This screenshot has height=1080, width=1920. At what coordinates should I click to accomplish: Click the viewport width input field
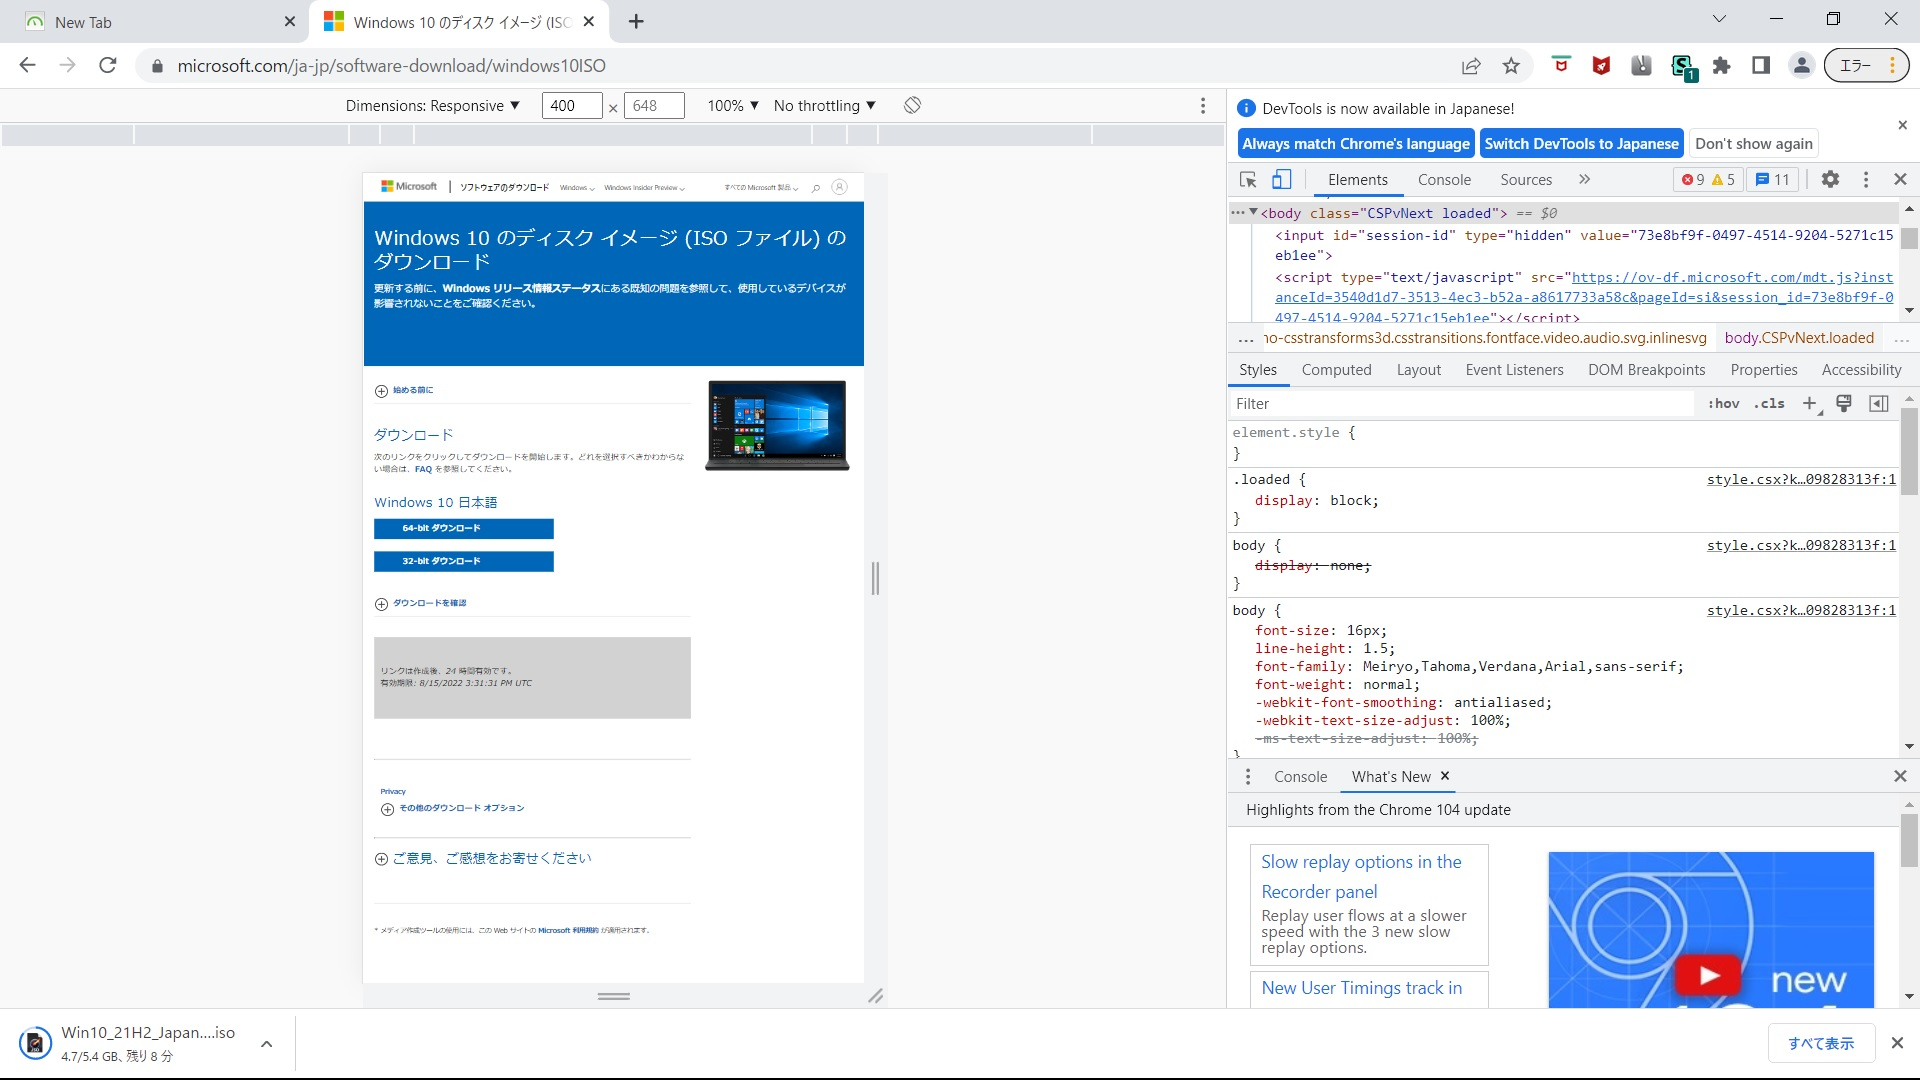[571, 106]
